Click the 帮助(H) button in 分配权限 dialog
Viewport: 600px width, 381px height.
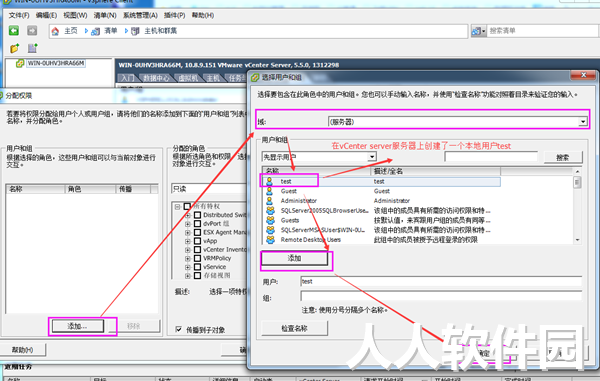tap(22, 350)
